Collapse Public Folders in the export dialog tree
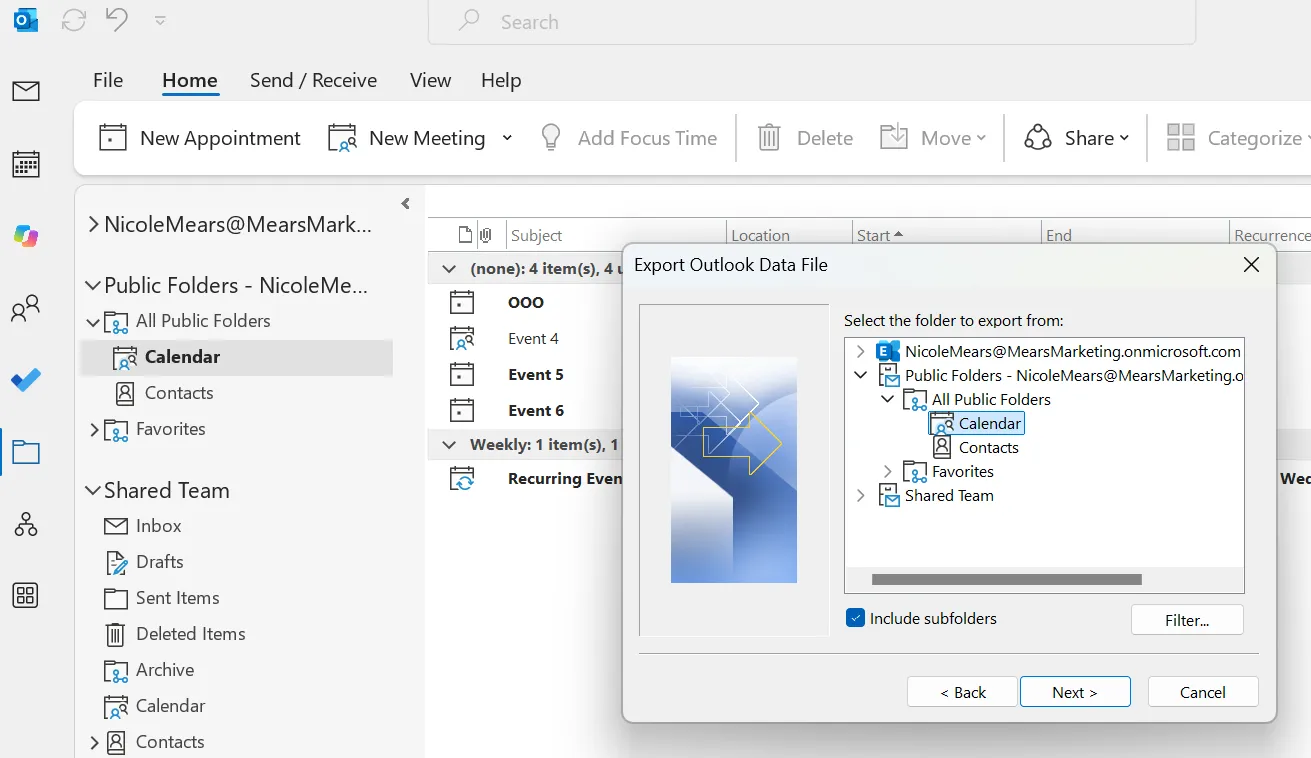The height and width of the screenshot is (758, 1311). click(861, 376)
